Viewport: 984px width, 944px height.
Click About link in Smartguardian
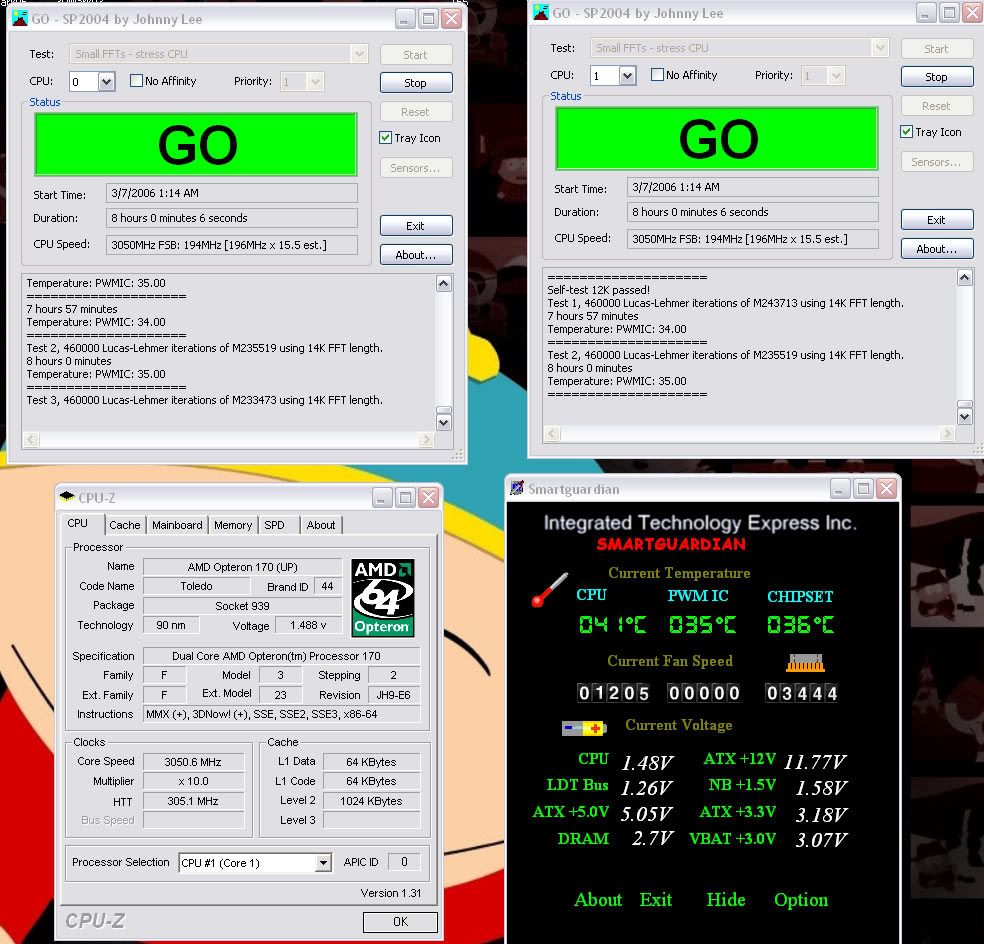pyautogui.click(x=598, y=899)
